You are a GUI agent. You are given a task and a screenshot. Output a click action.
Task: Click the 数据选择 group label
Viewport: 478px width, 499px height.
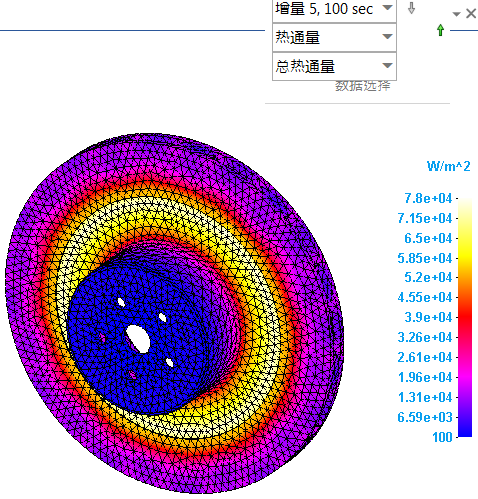363,86
